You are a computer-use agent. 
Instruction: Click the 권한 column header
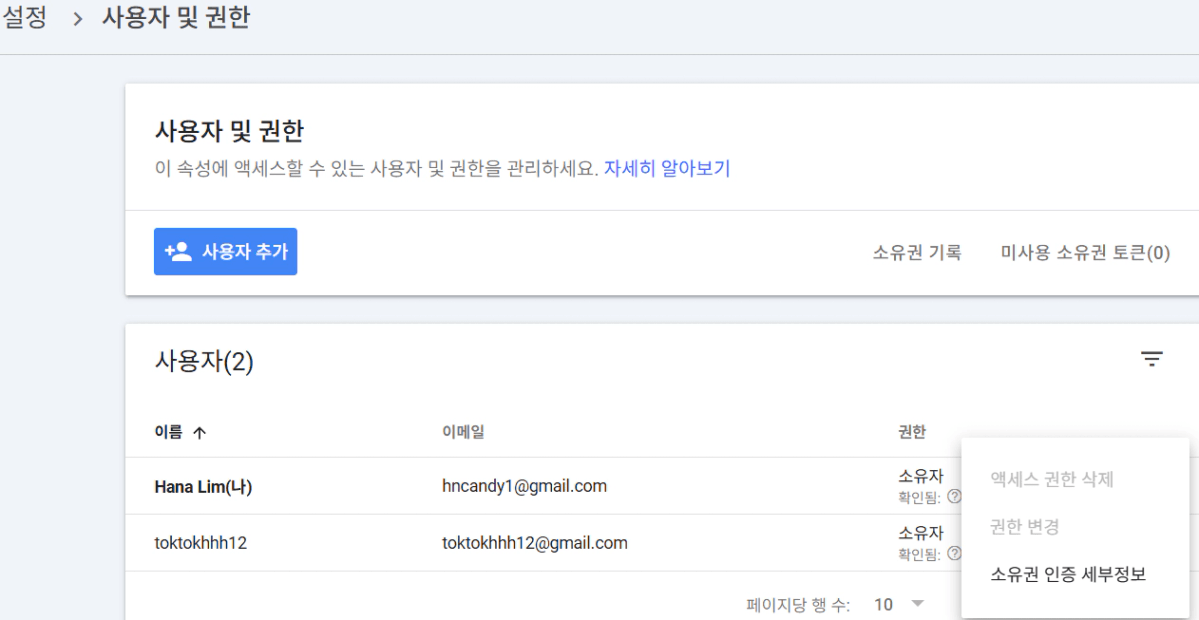point(911,432)
